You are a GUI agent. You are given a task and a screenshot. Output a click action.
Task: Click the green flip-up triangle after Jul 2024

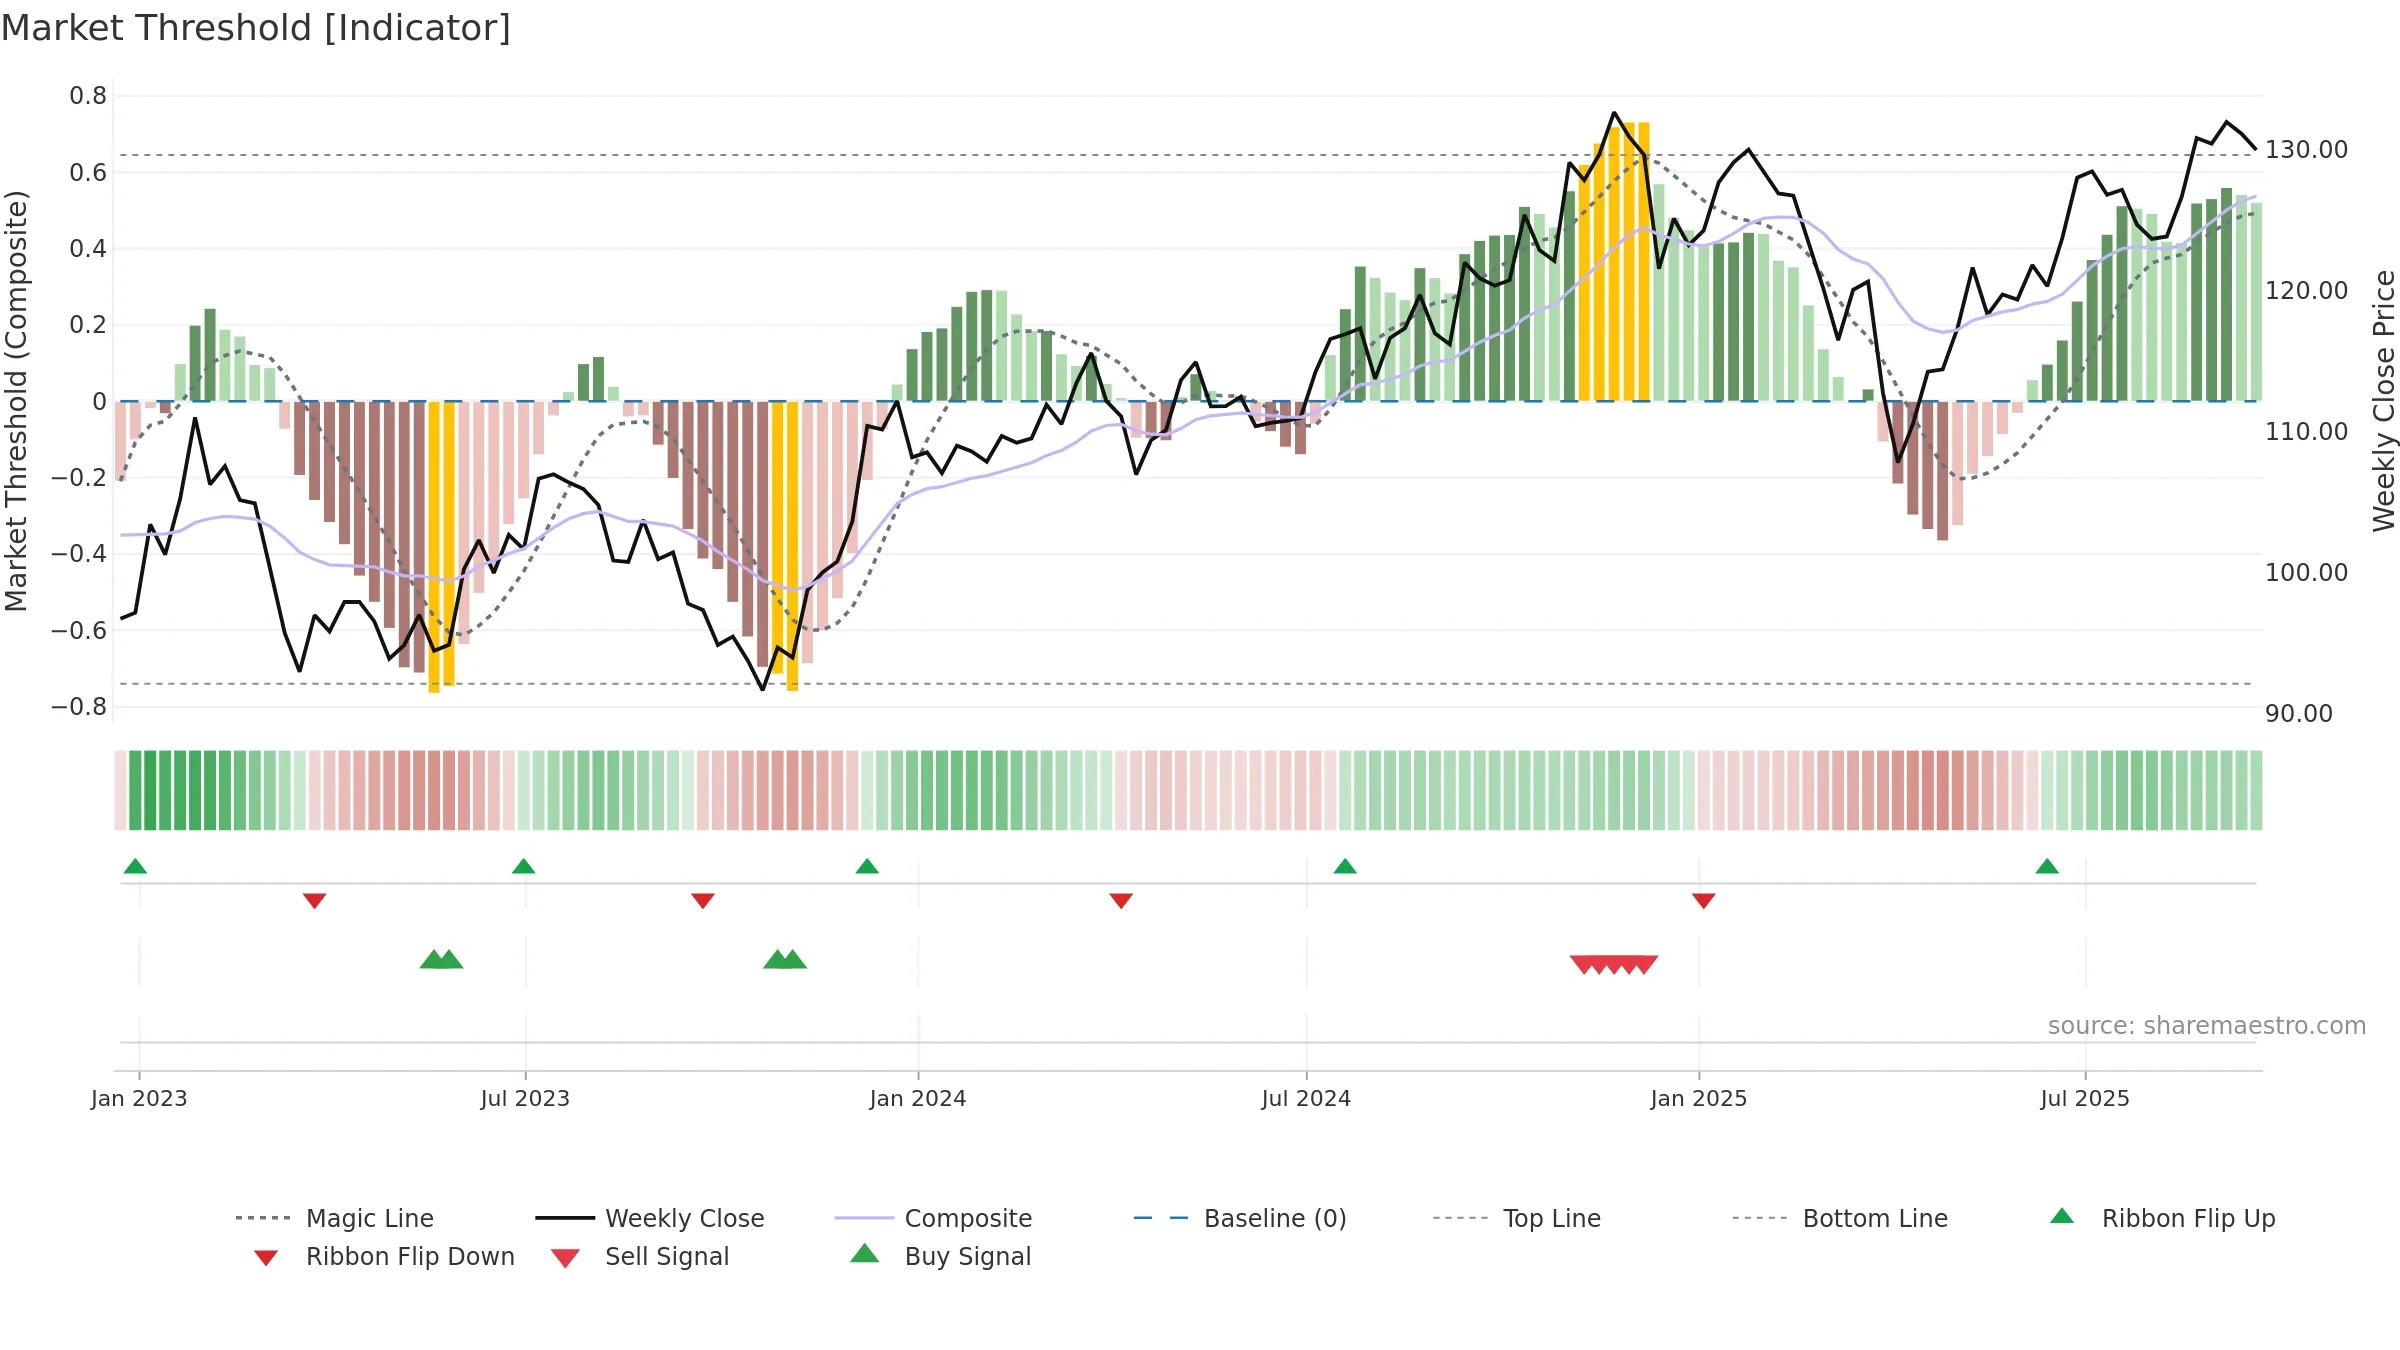1345,866
